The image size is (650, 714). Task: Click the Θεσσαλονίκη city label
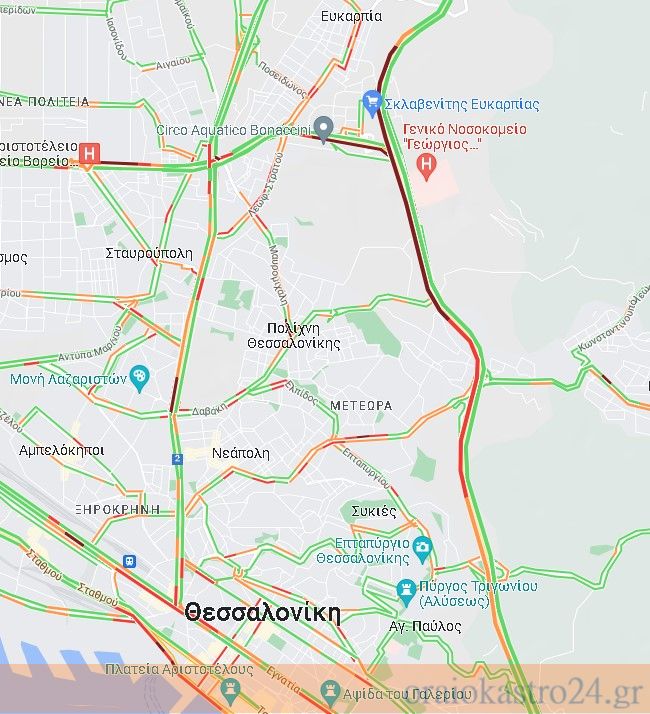click(x=262, y=613)
